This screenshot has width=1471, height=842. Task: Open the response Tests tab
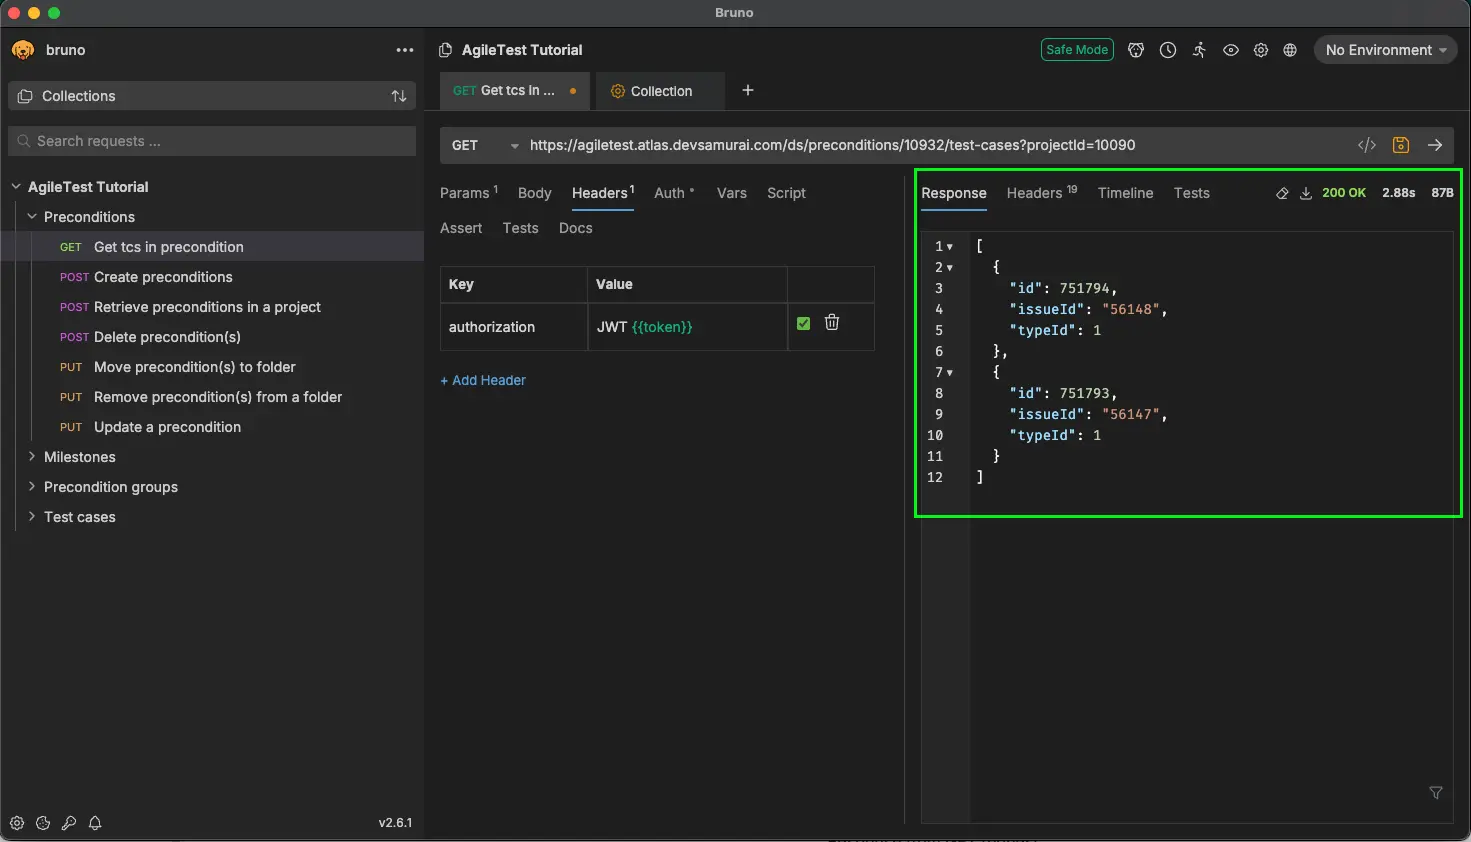[x=1192, y=193]
